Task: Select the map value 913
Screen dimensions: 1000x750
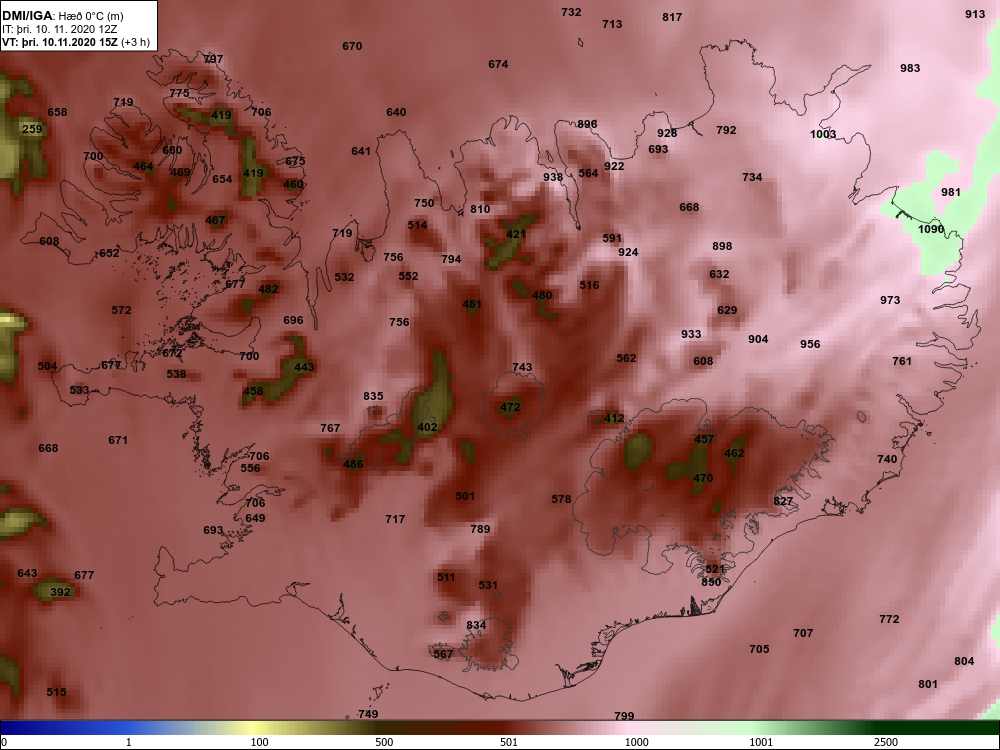Action: pyautogui.click(x=974, y=14)
